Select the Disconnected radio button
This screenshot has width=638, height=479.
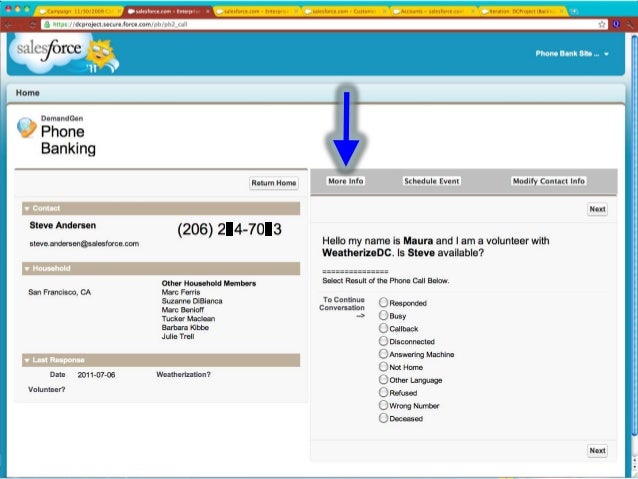[x=383, y=341]
